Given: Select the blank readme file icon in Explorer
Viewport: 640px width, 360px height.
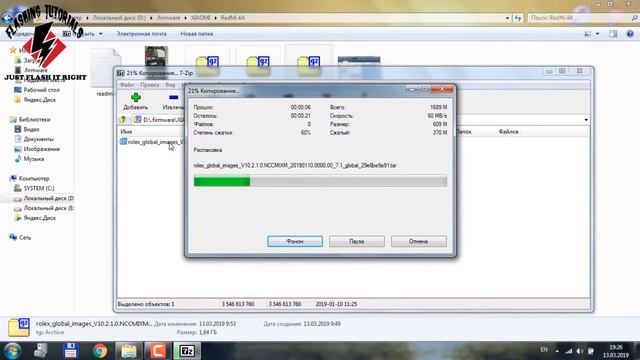Looking at the screenshot, I should click(105, 68).
